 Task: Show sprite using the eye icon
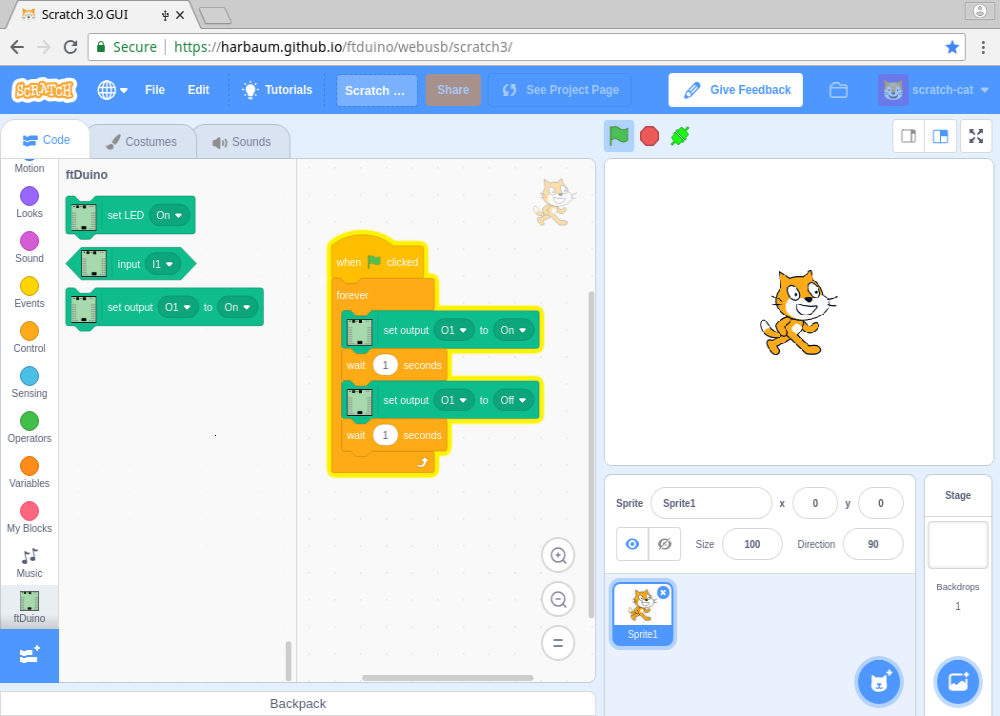click(x=632, y=544)
